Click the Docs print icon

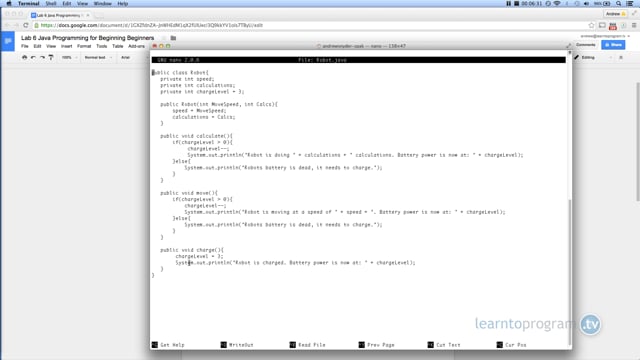24,58
